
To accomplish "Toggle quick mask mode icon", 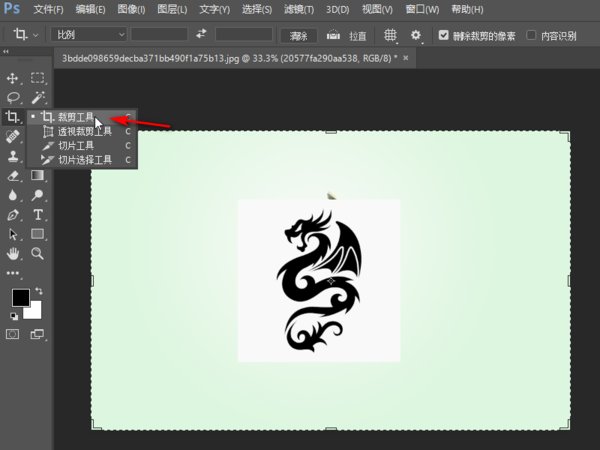I will [x=13, y=334].
